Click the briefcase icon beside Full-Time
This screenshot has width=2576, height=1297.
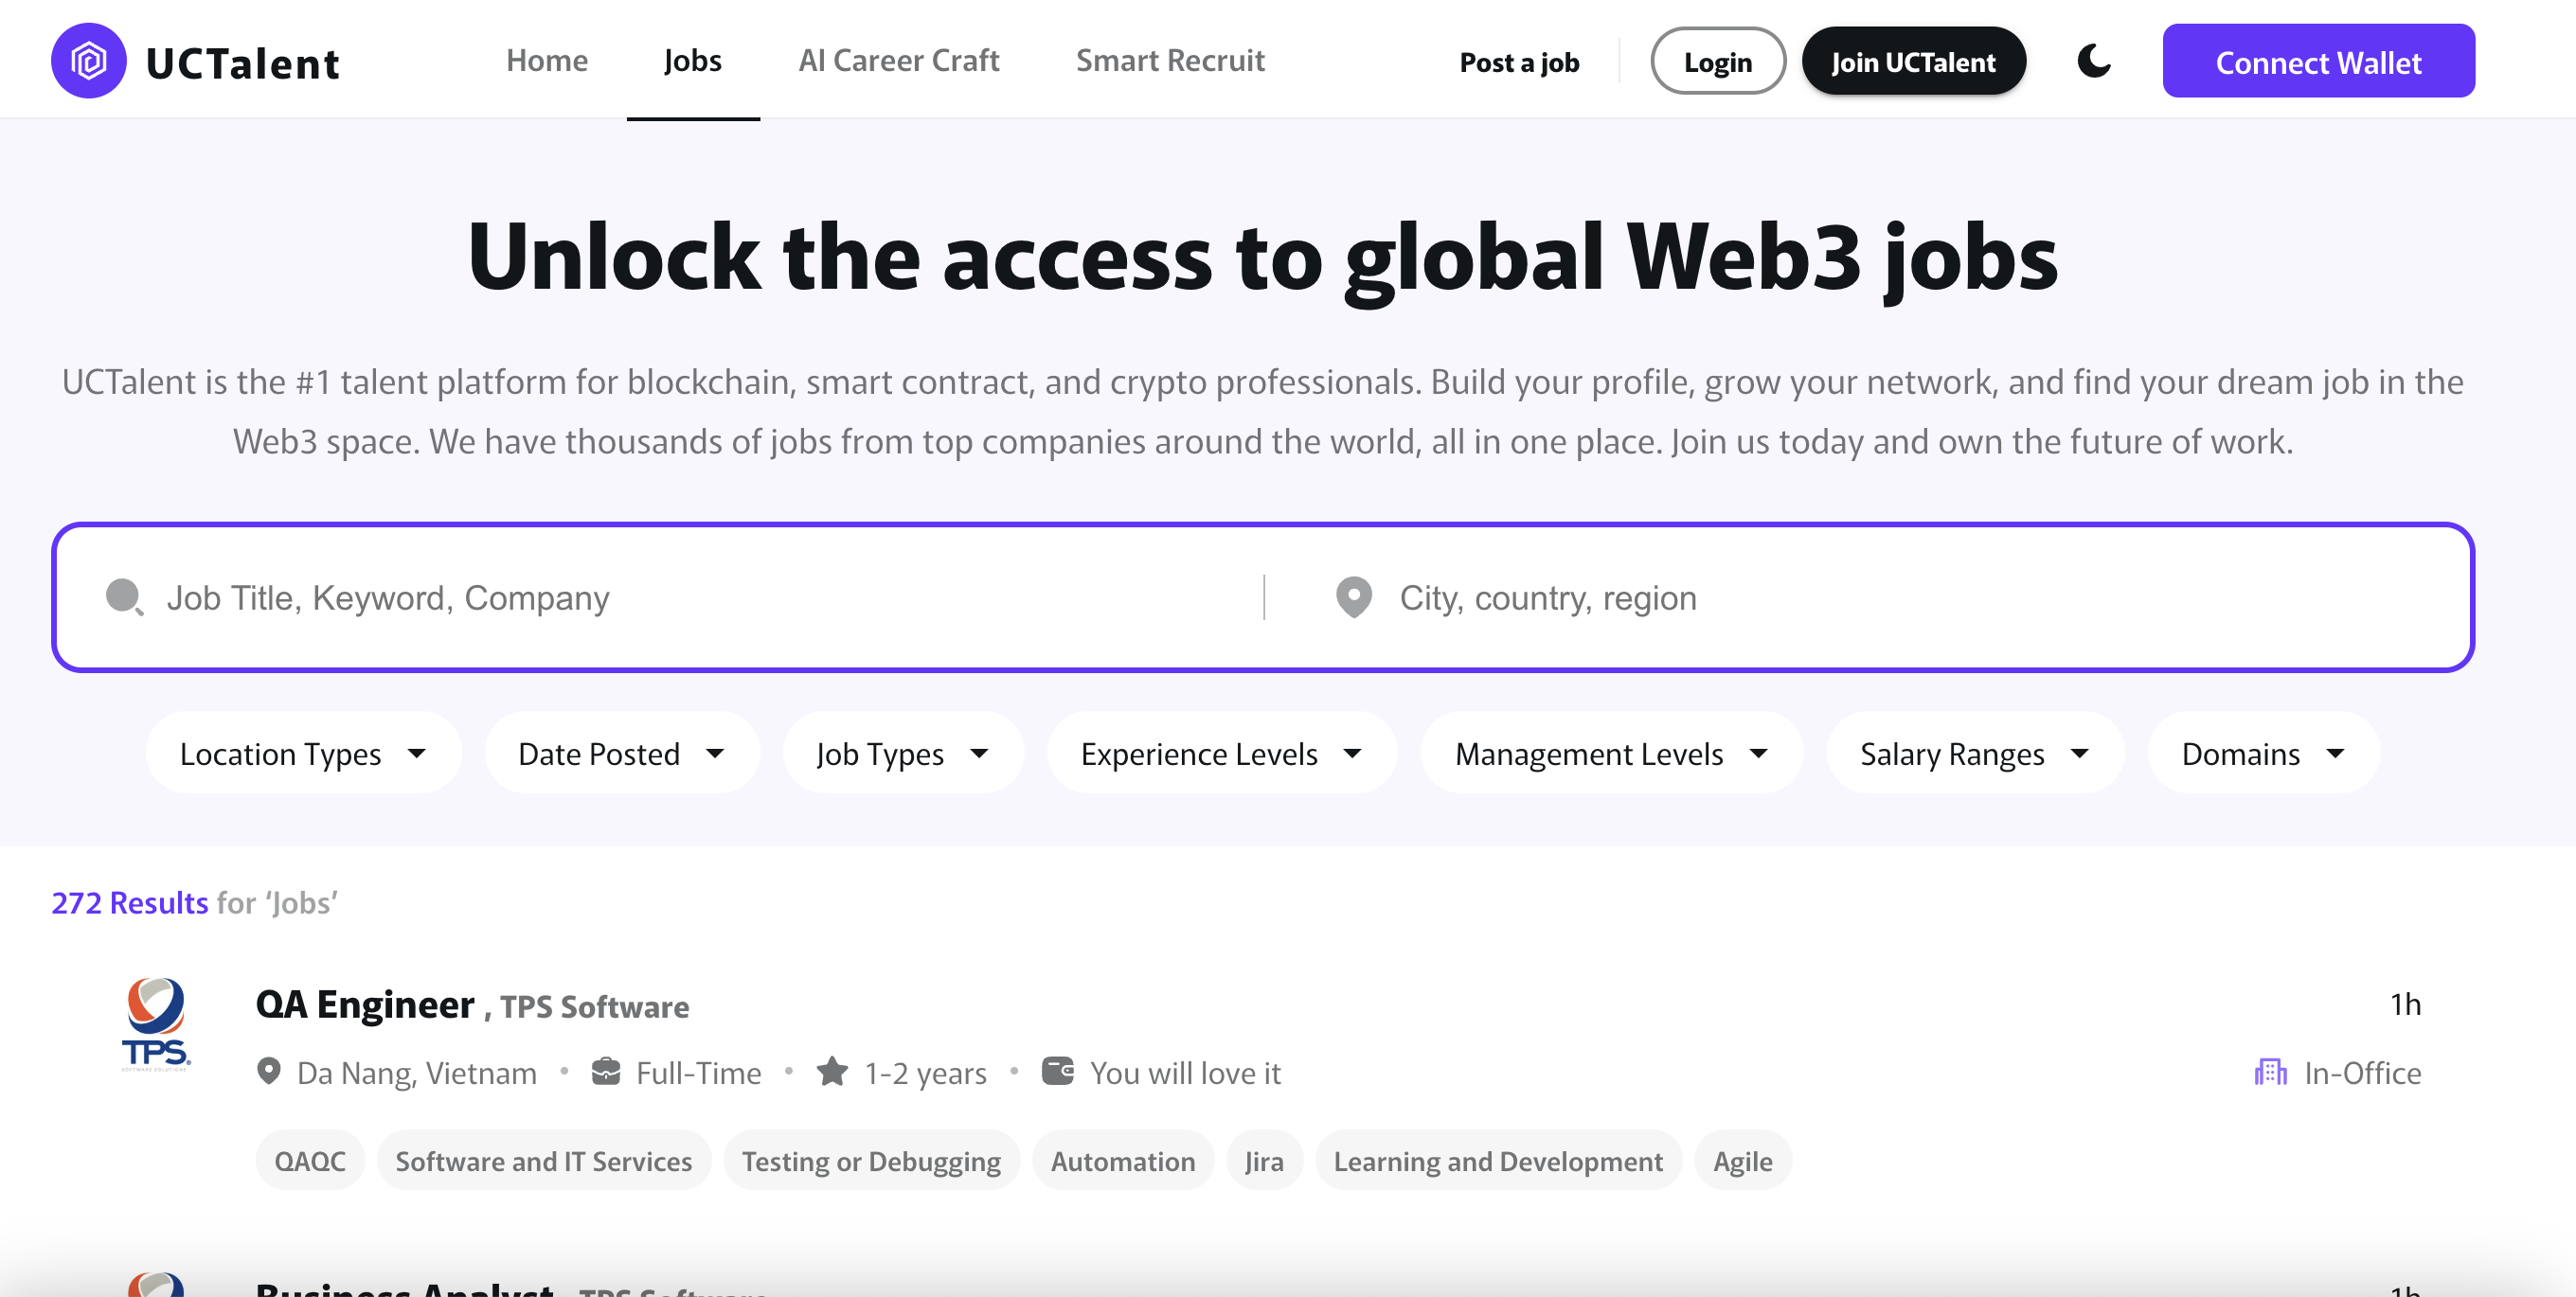click(x=606, y=1071)
